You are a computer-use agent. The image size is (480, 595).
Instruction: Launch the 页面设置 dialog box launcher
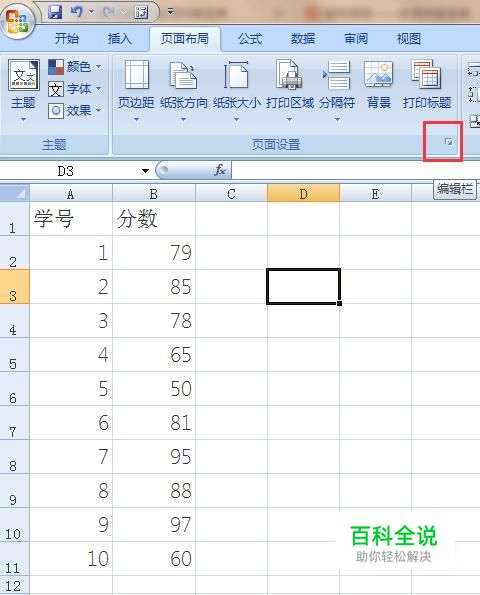(x=449, y=142)
